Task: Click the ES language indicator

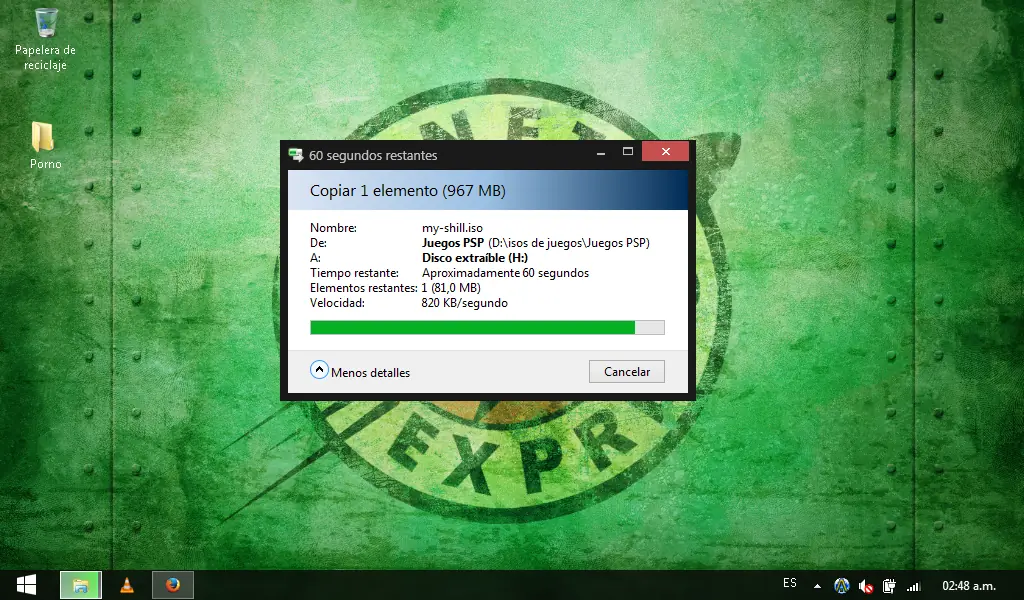Action: [790, 583]
